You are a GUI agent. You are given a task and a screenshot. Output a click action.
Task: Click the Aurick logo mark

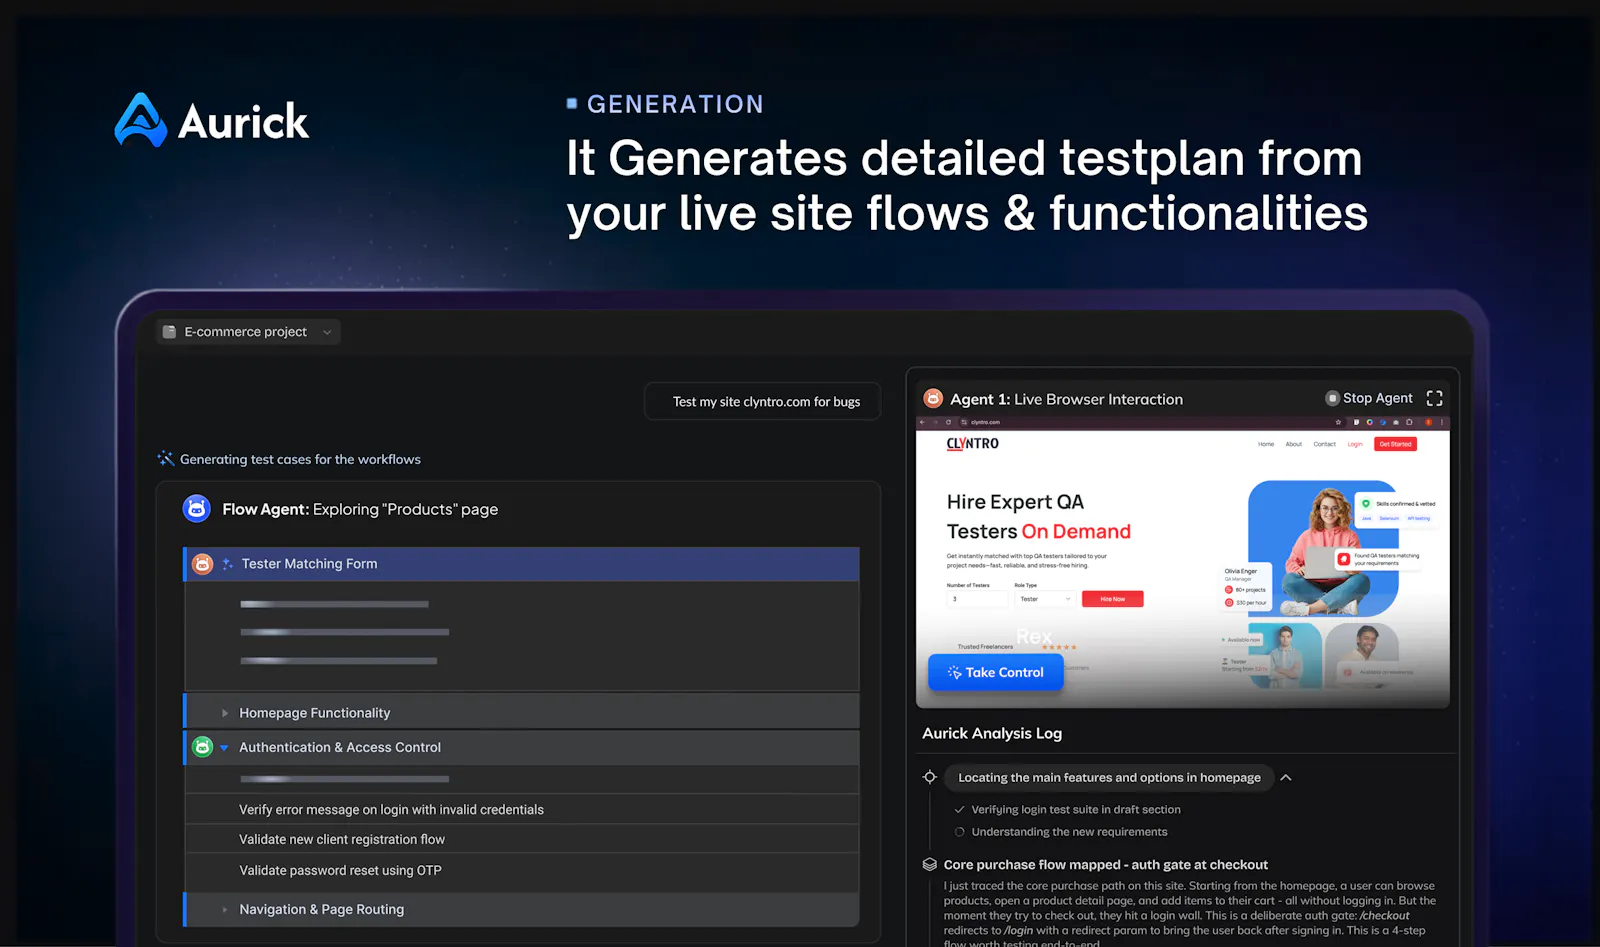[x=140, y=120]
